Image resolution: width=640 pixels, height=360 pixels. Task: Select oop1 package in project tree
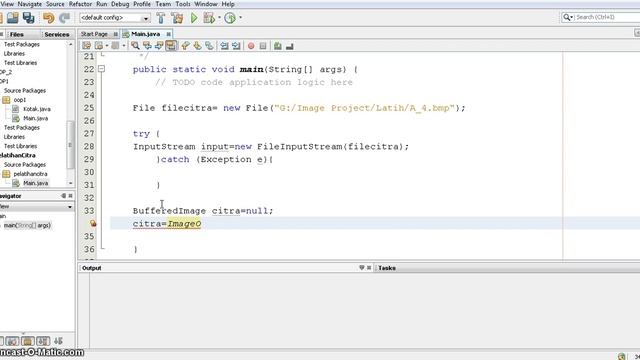(20, 100)
